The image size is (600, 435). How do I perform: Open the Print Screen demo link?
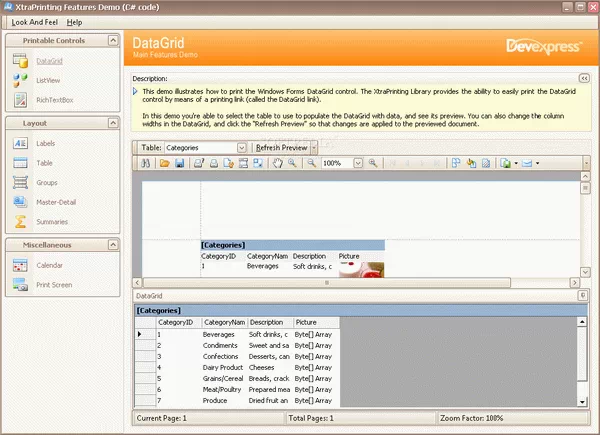pyautogui.click(x=54, y=285)
